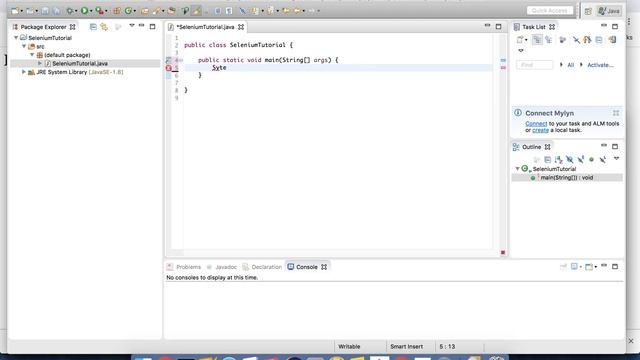Dismiss the Connect Mylyn notice
The height and width of the screenshot is (360, 640).
616,113
